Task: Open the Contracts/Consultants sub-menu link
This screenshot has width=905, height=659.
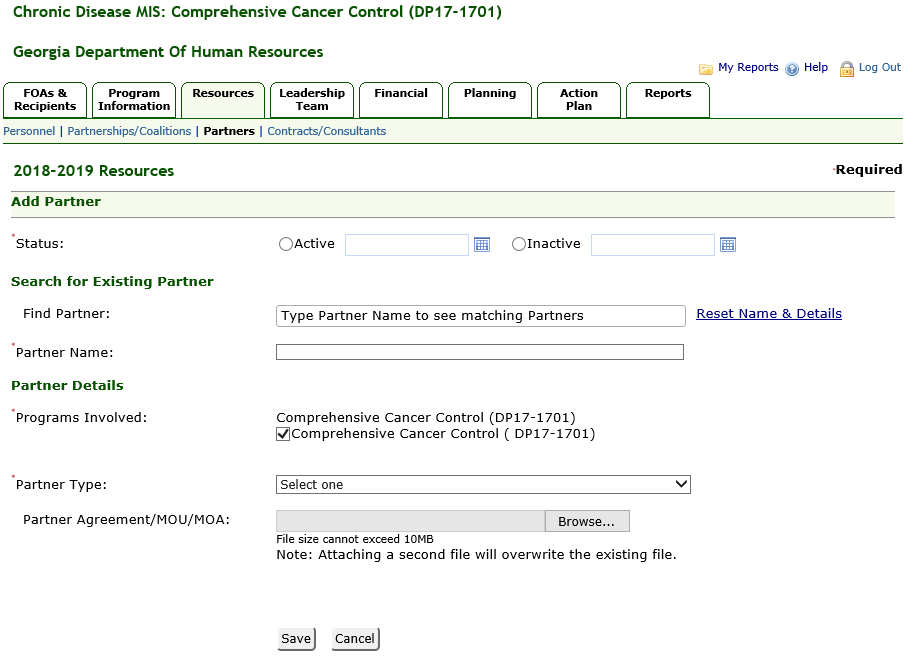Action: tap(326, 131)
